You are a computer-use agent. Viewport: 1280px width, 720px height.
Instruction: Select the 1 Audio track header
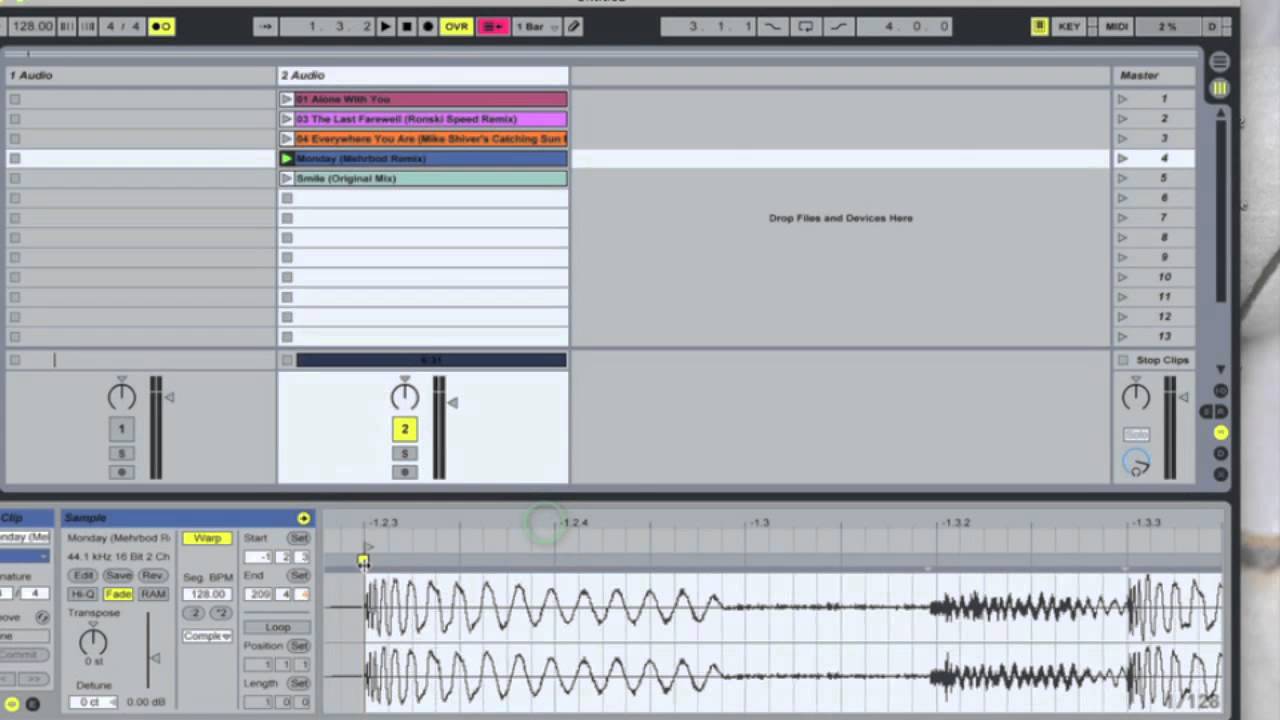click(x=139, y=75)
